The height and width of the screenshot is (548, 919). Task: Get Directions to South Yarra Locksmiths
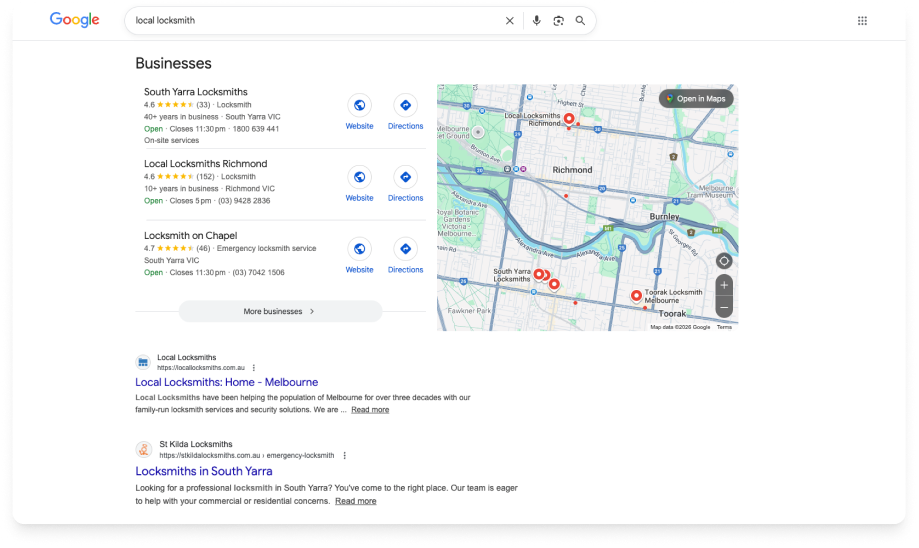pyautogui.click(x=405, y=113)
